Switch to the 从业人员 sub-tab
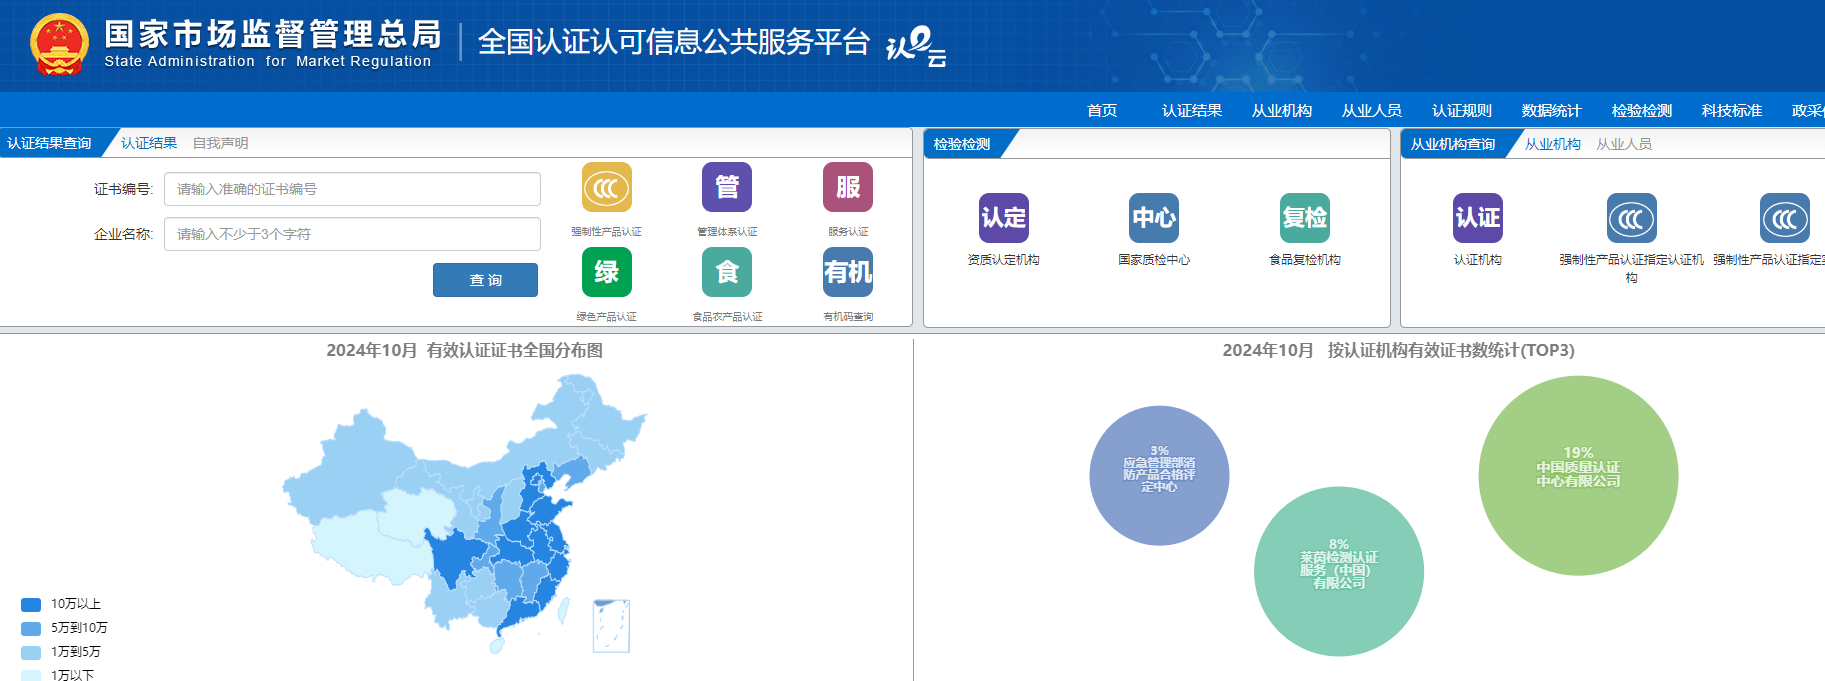This screenshot has width=1825, height=681. pyautogui.click(x=1623, y=144)
